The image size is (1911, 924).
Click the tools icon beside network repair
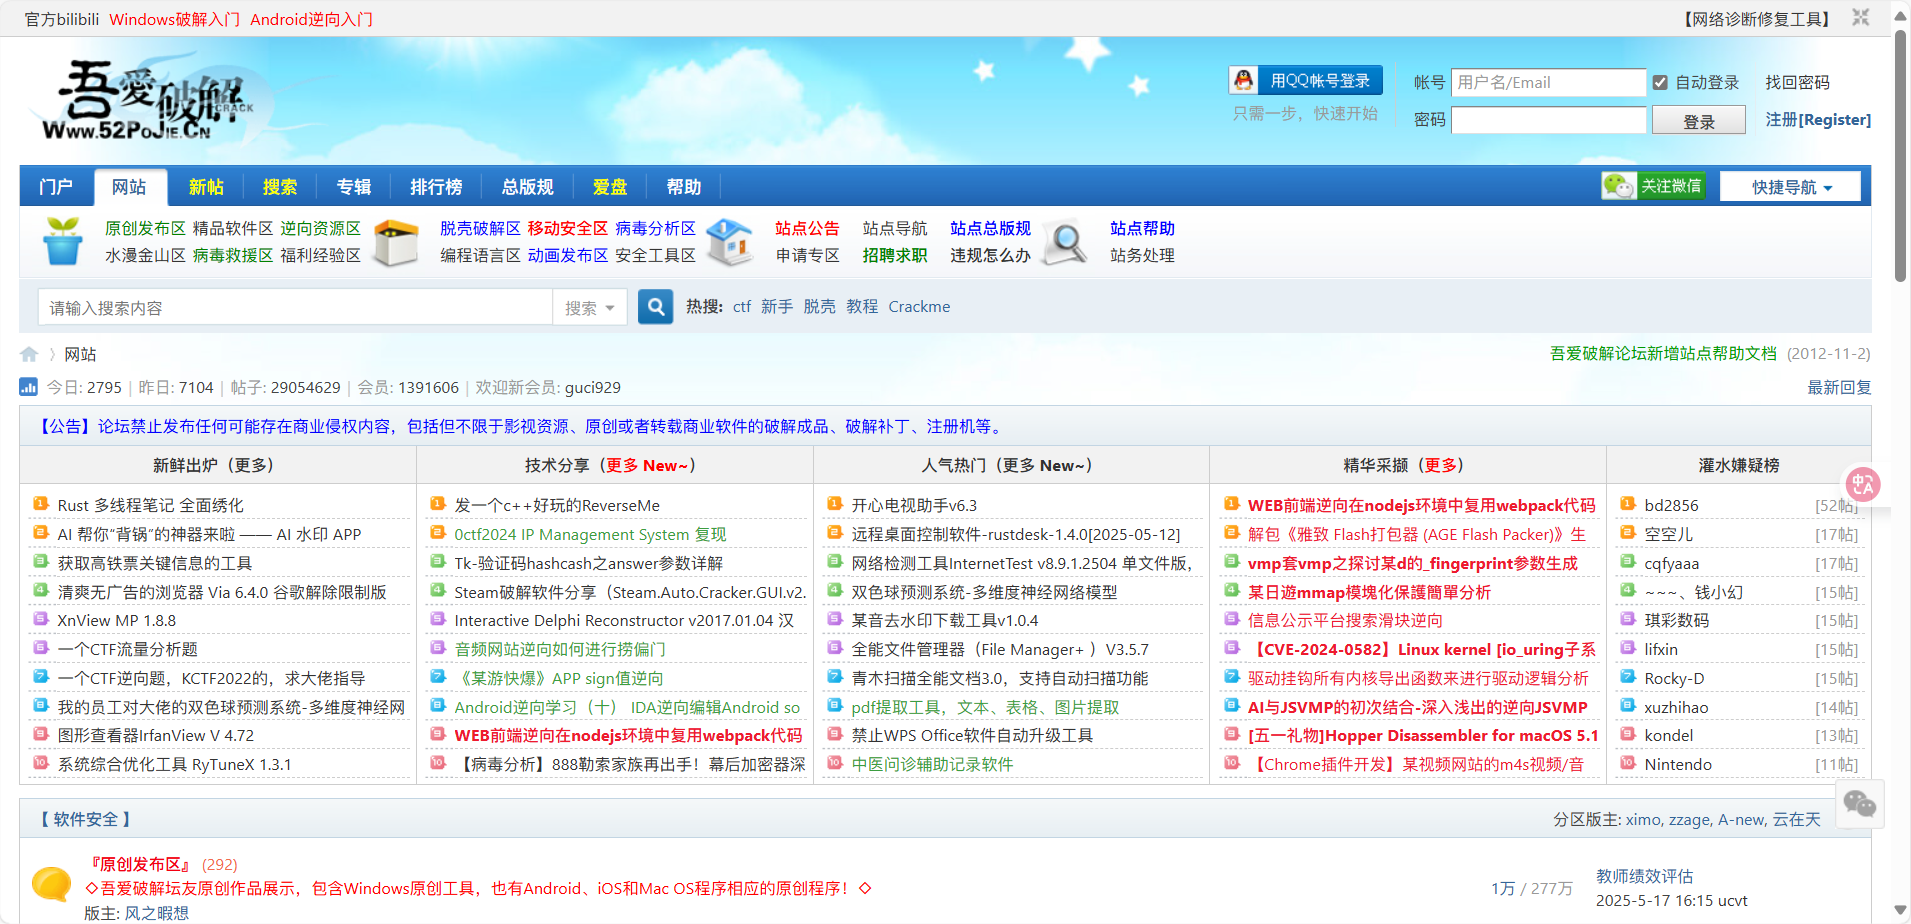[x=1860, y=18]
